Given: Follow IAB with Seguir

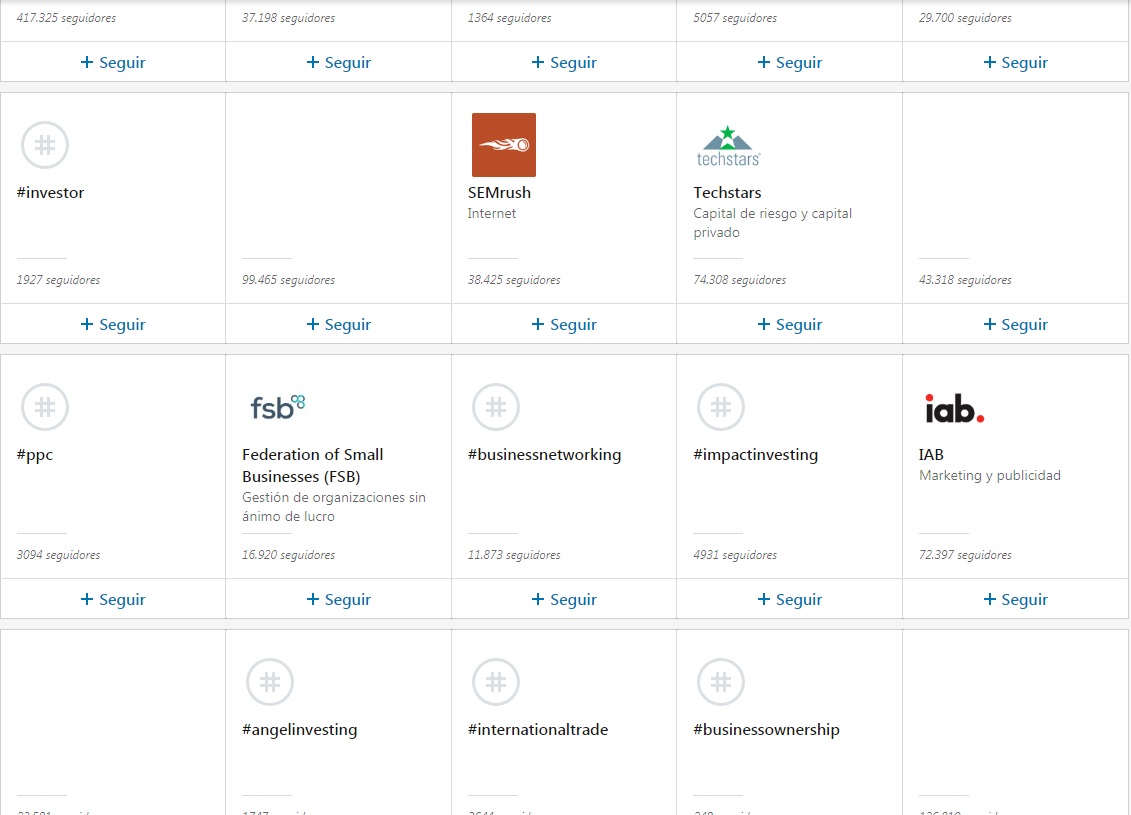Looking at the screenshot, I should (x=1016, y=599).
